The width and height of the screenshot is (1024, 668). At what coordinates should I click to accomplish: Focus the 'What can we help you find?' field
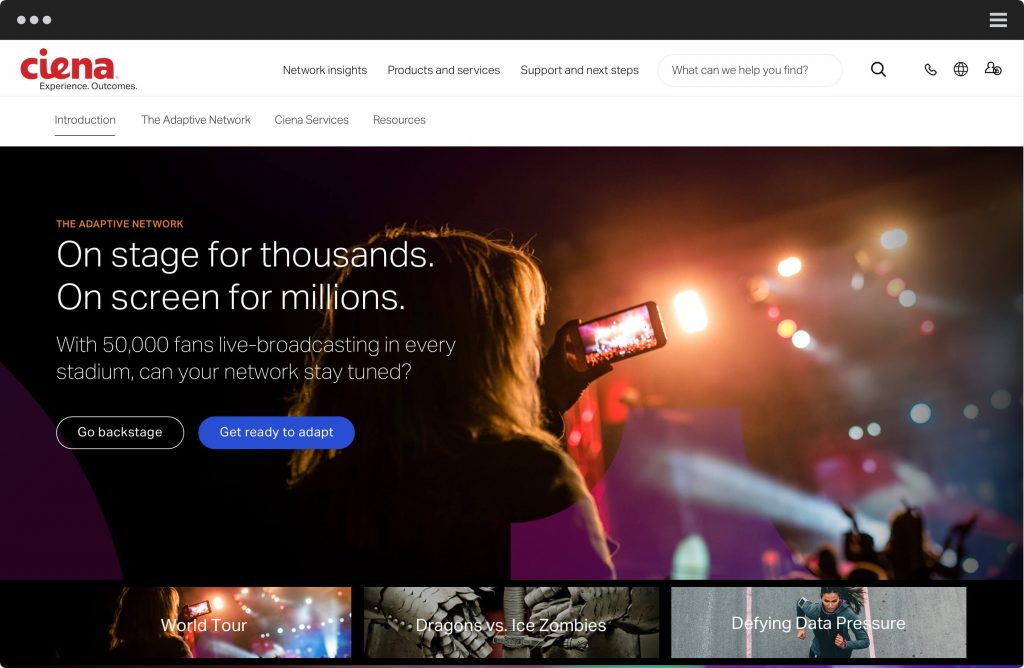(750, 71)
